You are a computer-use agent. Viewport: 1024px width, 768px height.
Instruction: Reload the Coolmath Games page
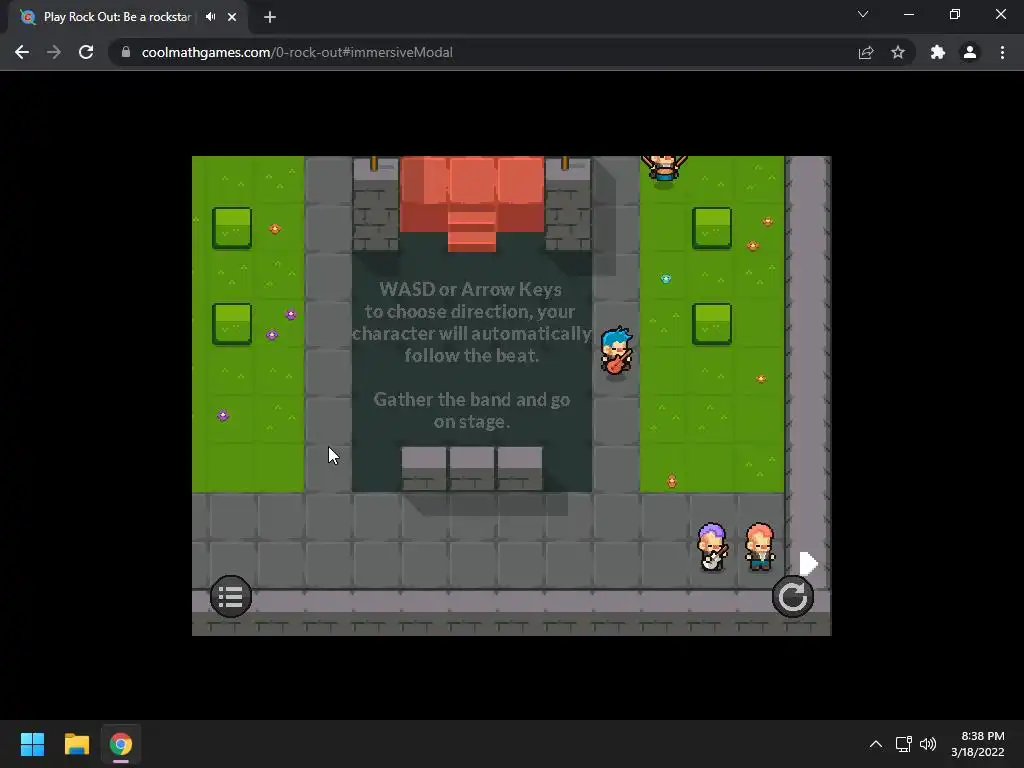coord(86,52)
